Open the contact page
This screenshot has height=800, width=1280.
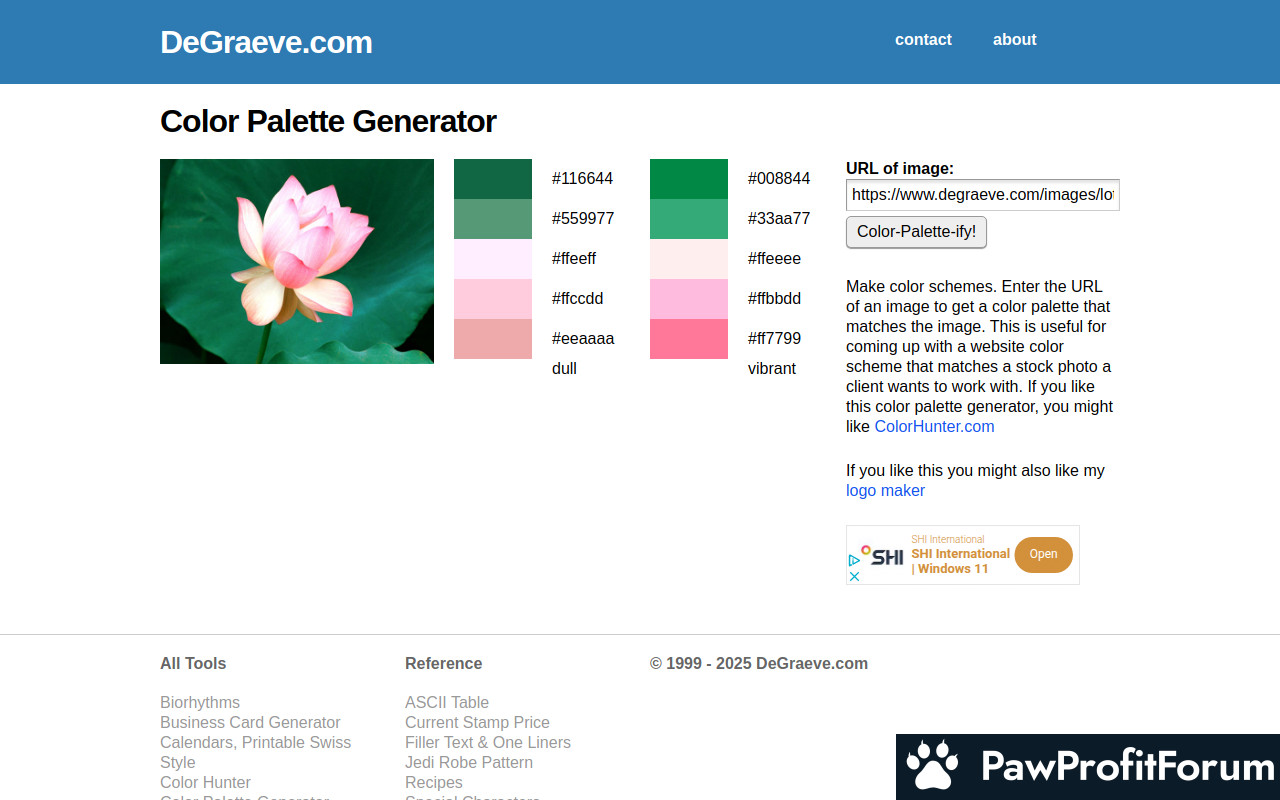923,40
